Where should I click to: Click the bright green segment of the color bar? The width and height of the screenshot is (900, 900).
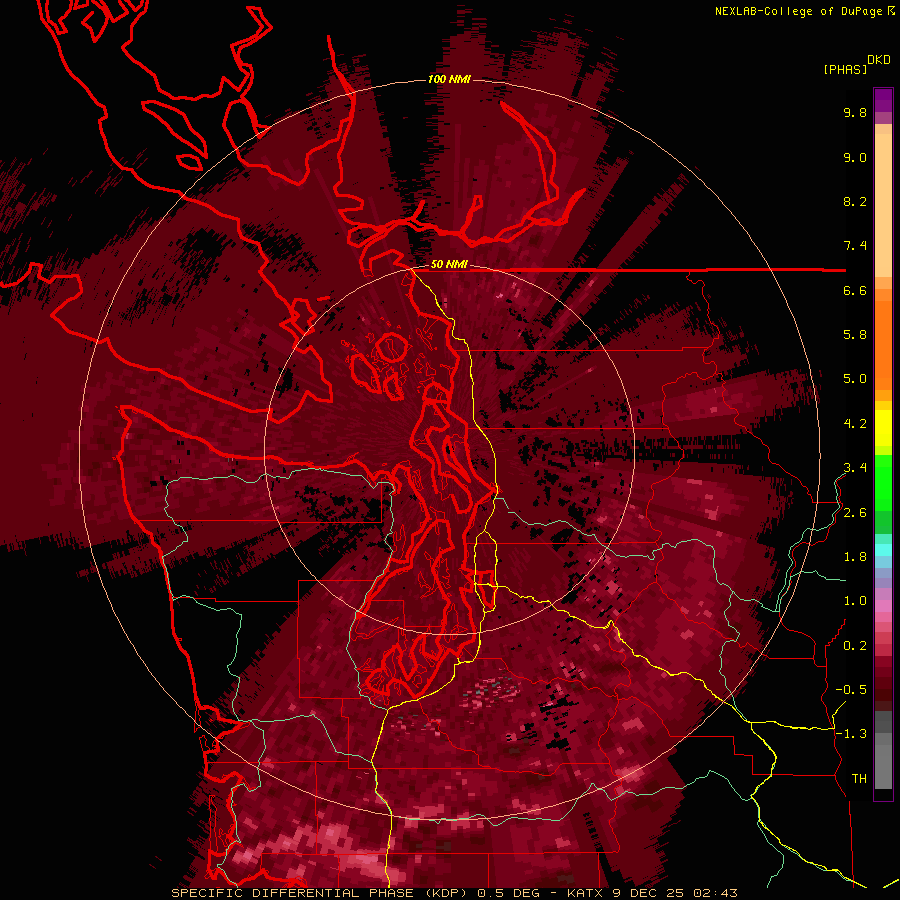click(x=883, y=483)
